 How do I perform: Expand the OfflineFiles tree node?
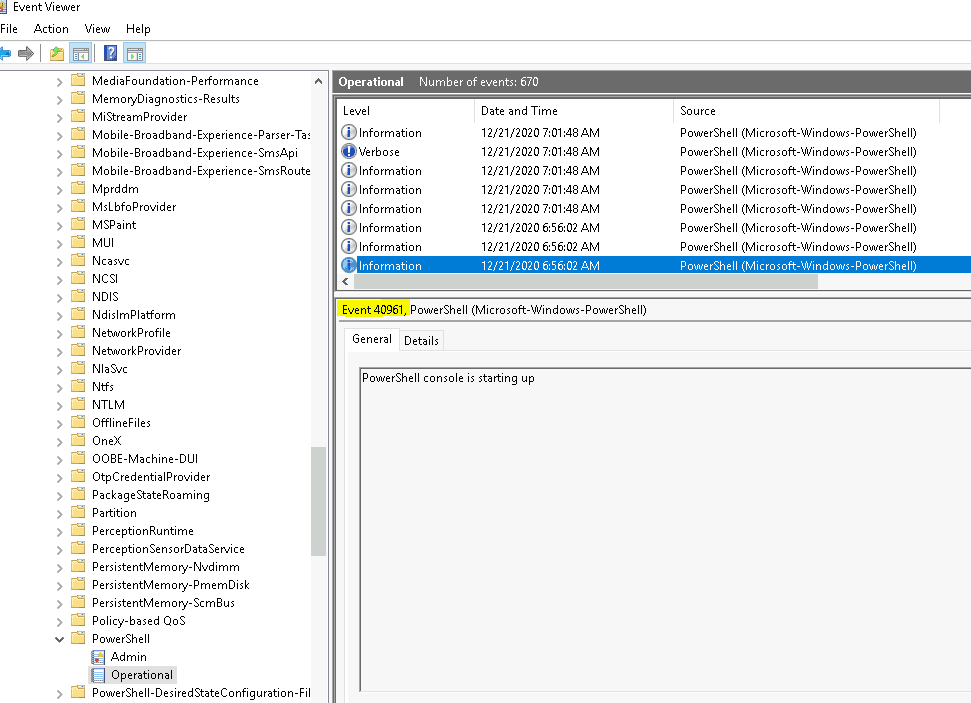point(59,424)
